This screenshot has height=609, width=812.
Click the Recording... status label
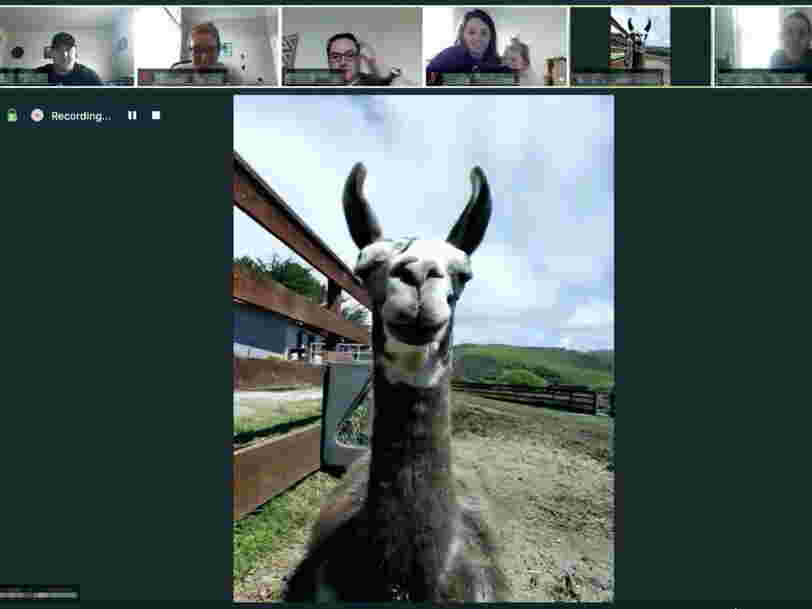click(x=81, y=116)
